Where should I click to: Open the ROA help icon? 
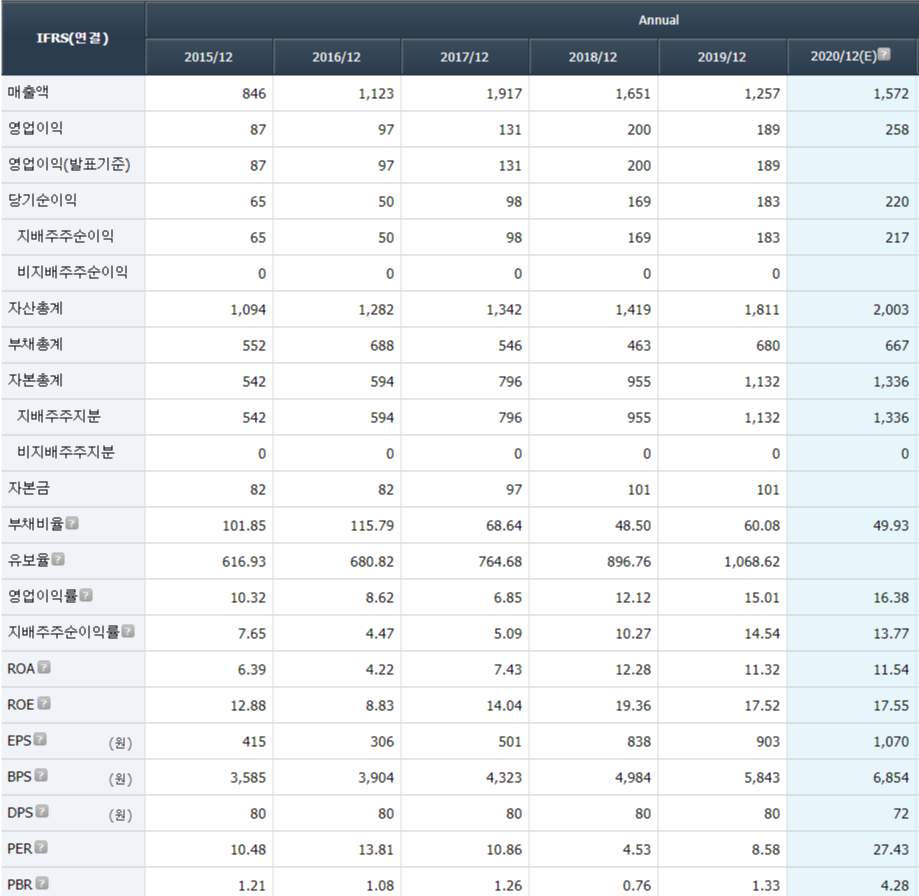[x=43, y=667]
